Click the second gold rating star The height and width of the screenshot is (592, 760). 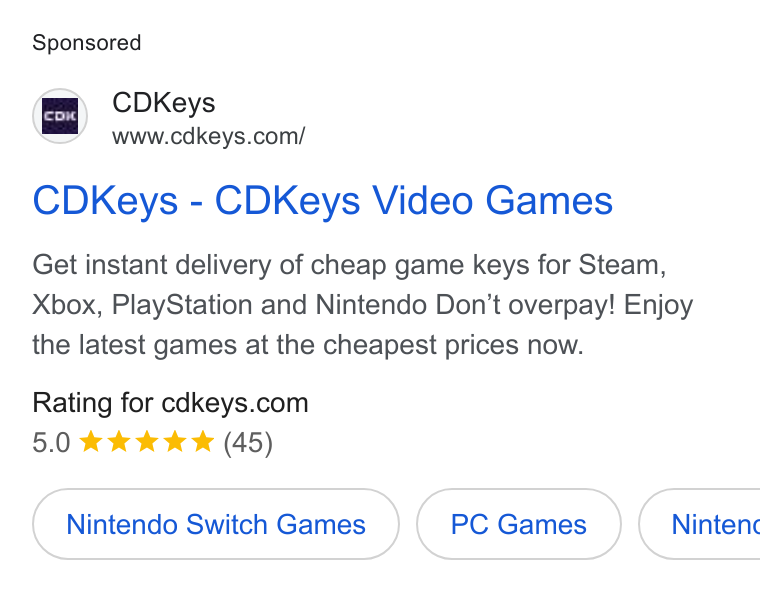(119, 442)
